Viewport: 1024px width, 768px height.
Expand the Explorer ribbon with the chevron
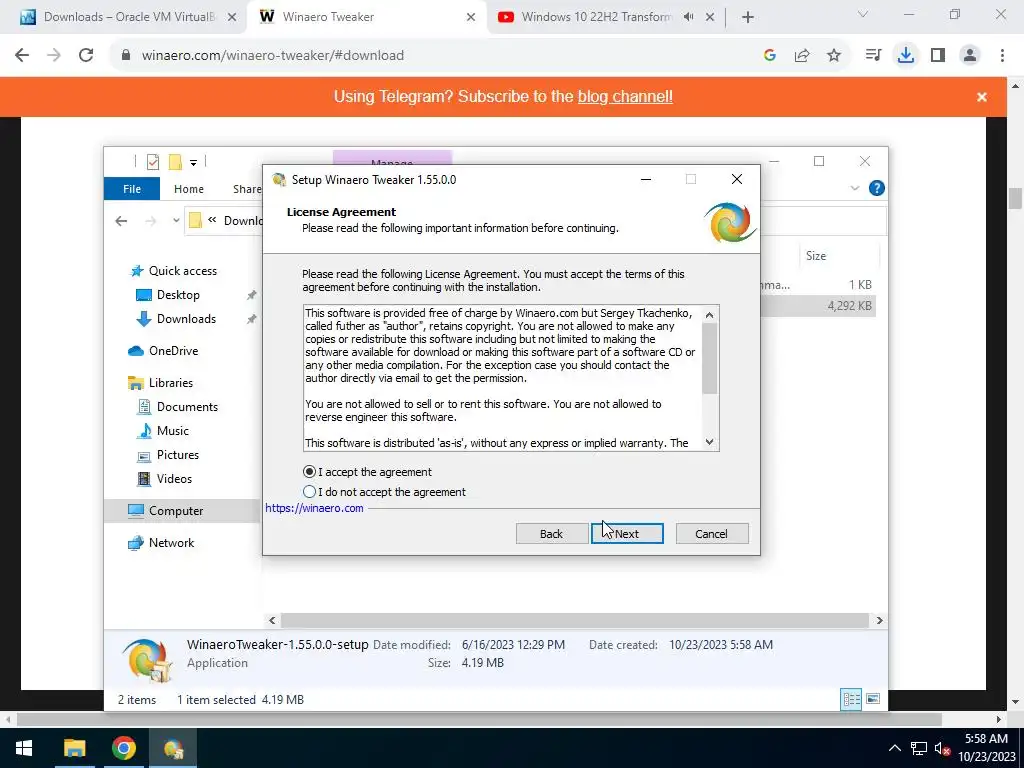[854, 189]
